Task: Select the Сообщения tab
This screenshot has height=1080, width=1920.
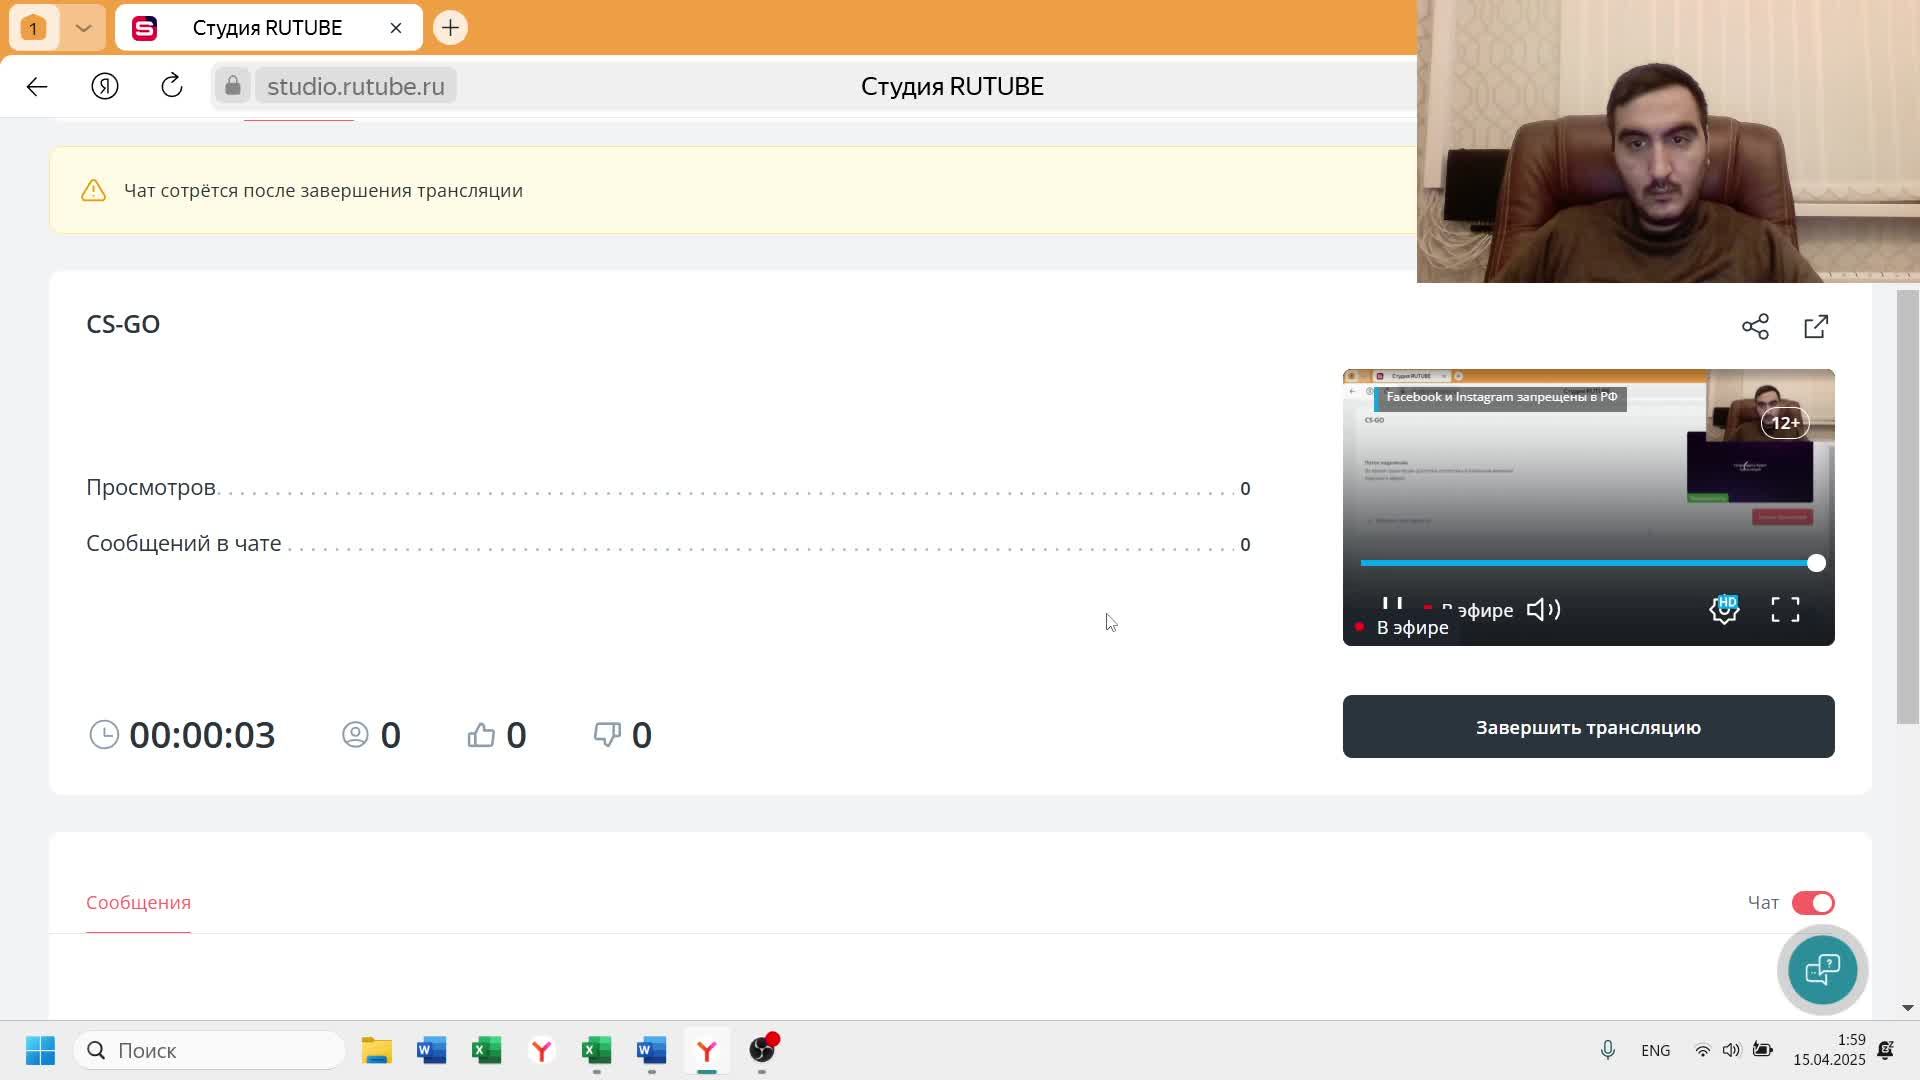Action: [x=138, y=903]
